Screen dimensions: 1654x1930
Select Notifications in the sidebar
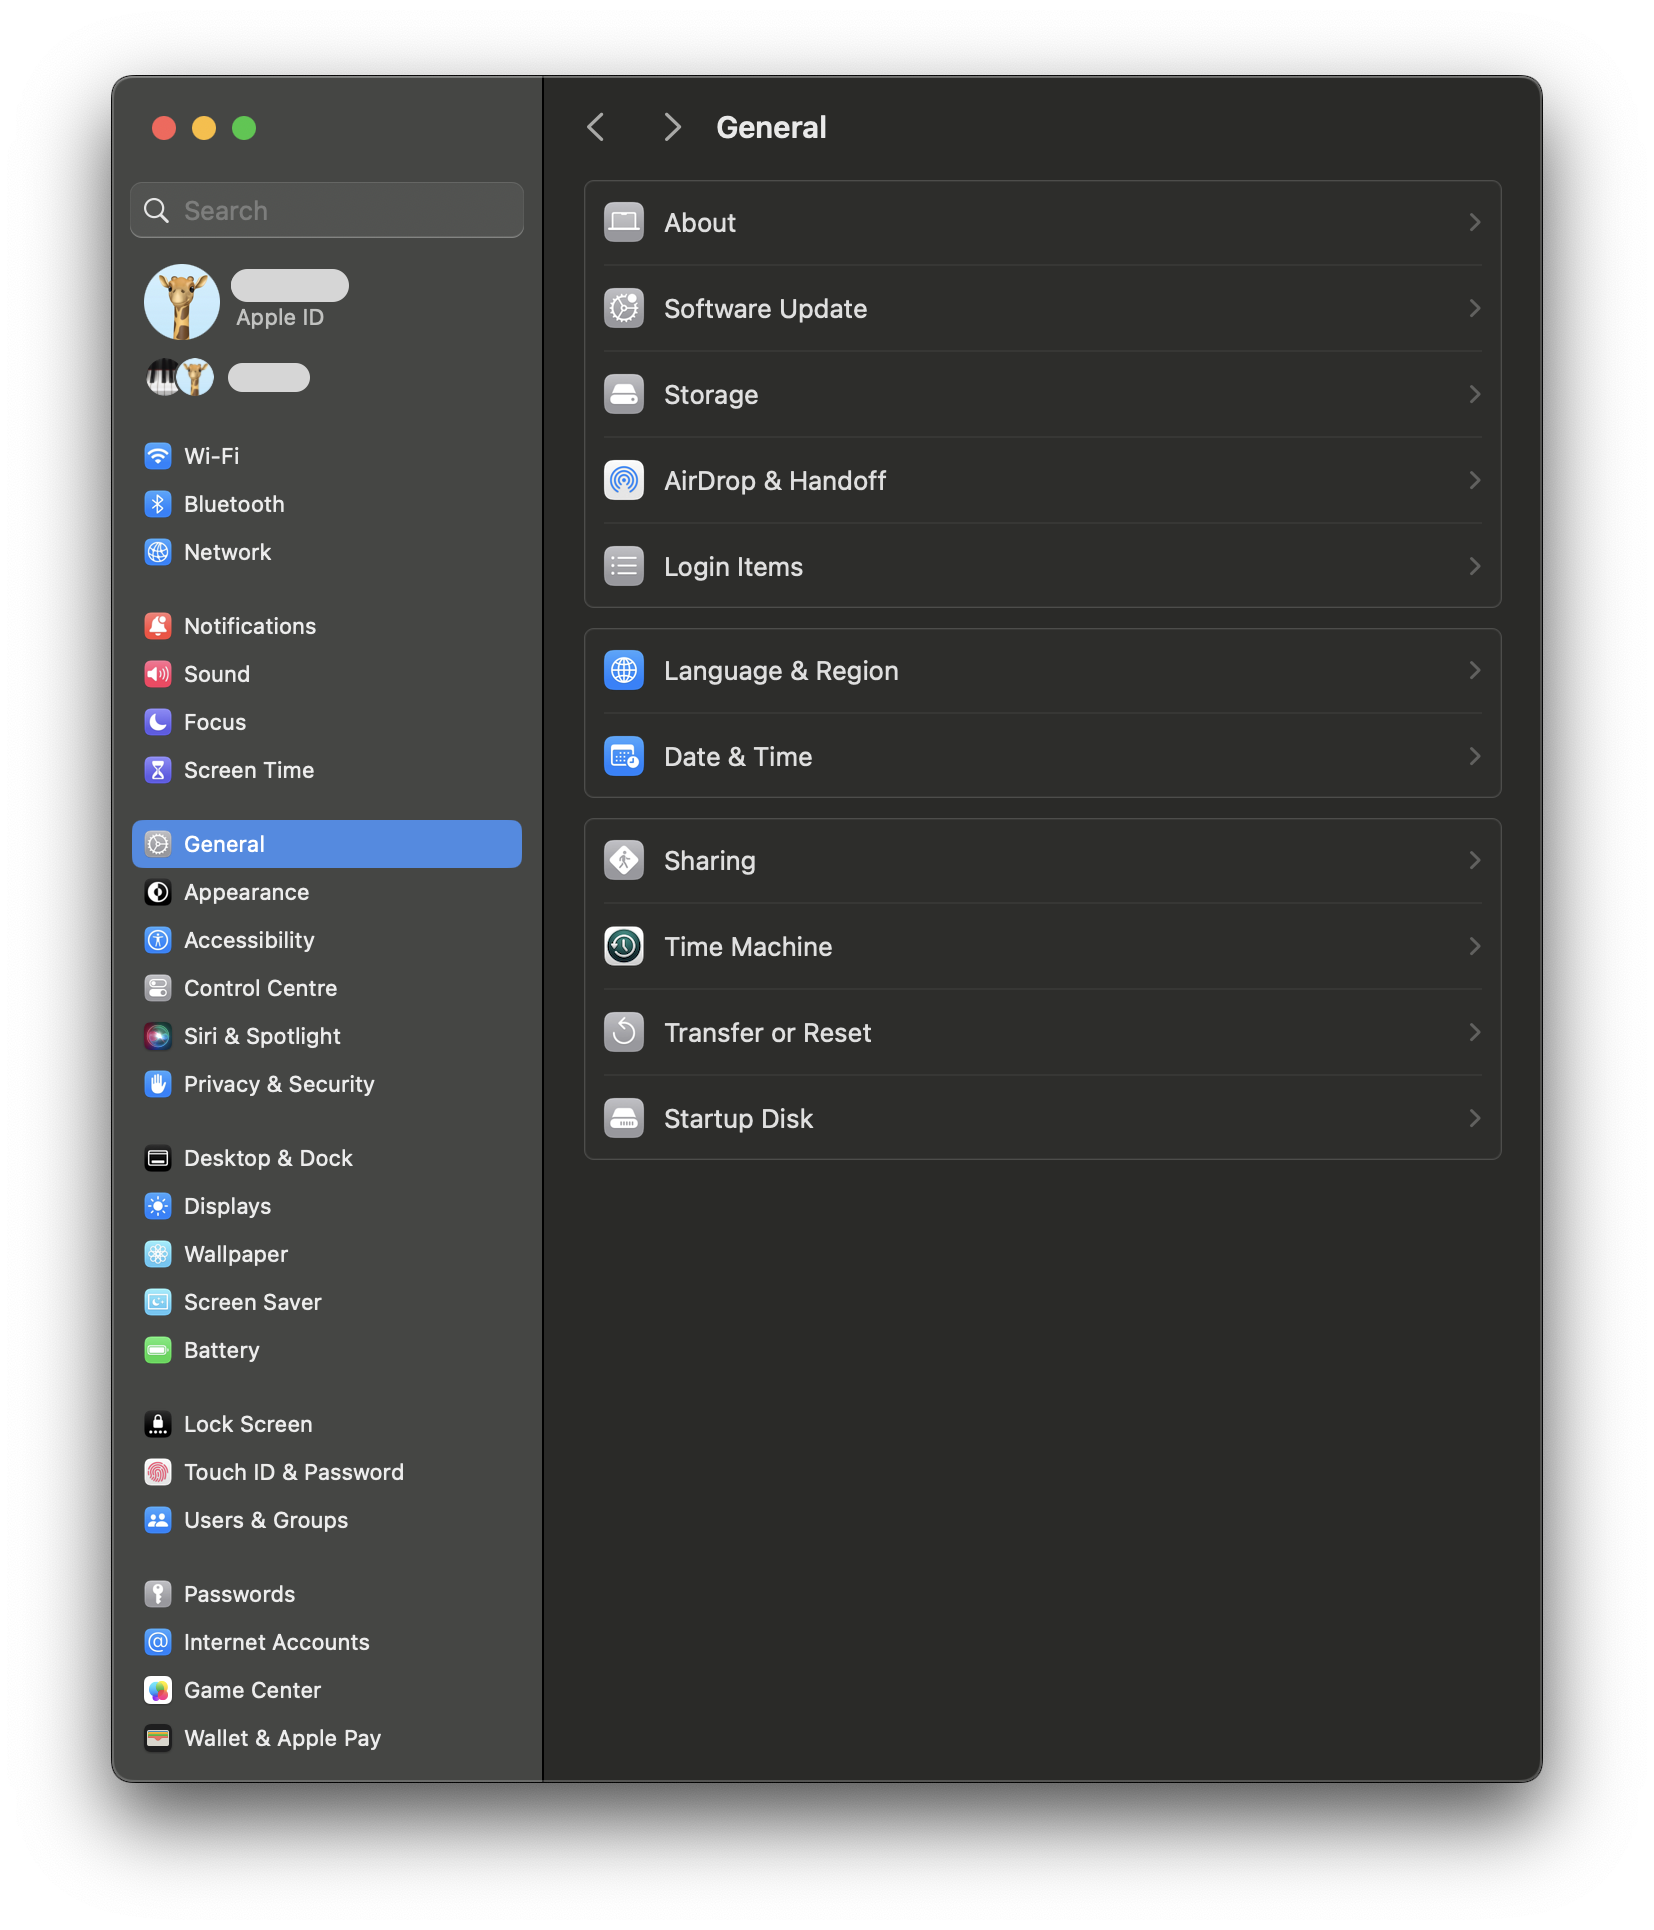(249, 626)
